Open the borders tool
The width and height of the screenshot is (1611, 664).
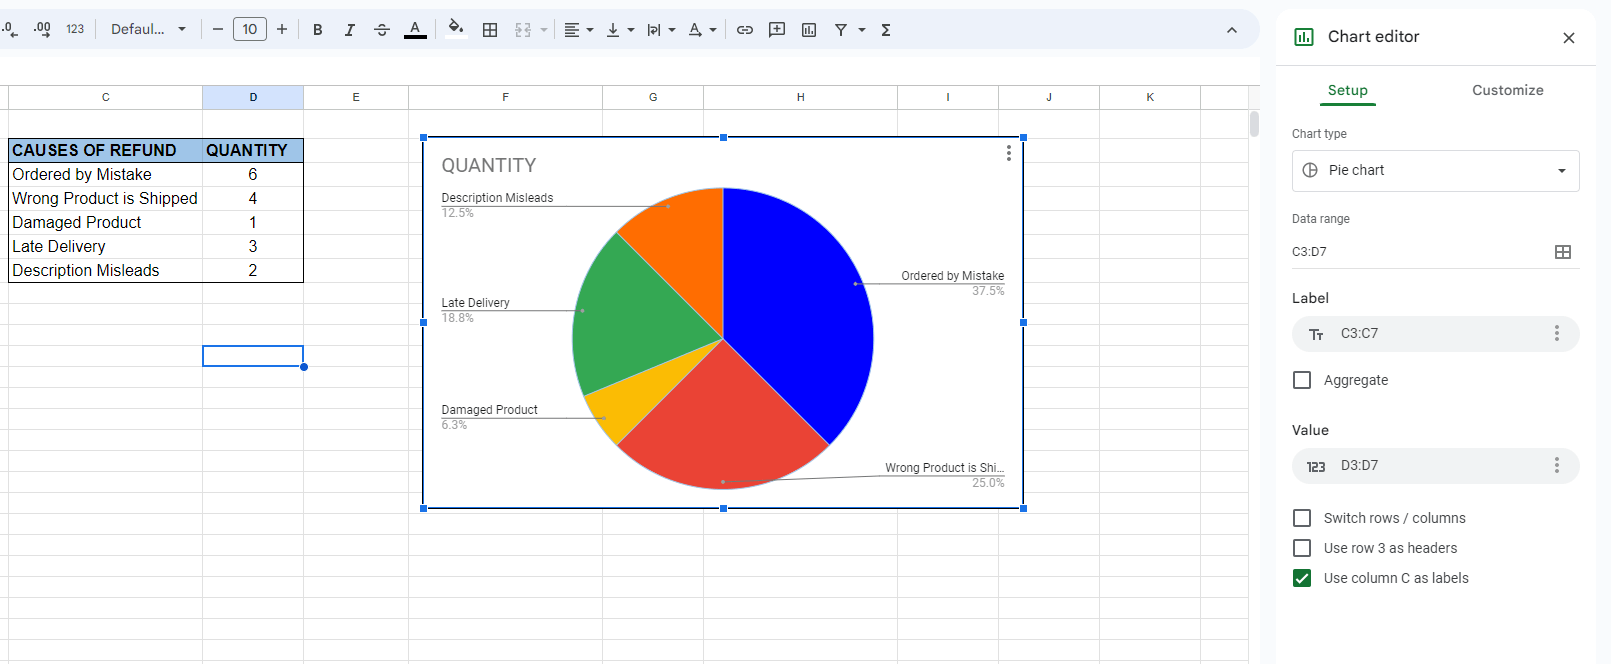coord(490,30)
